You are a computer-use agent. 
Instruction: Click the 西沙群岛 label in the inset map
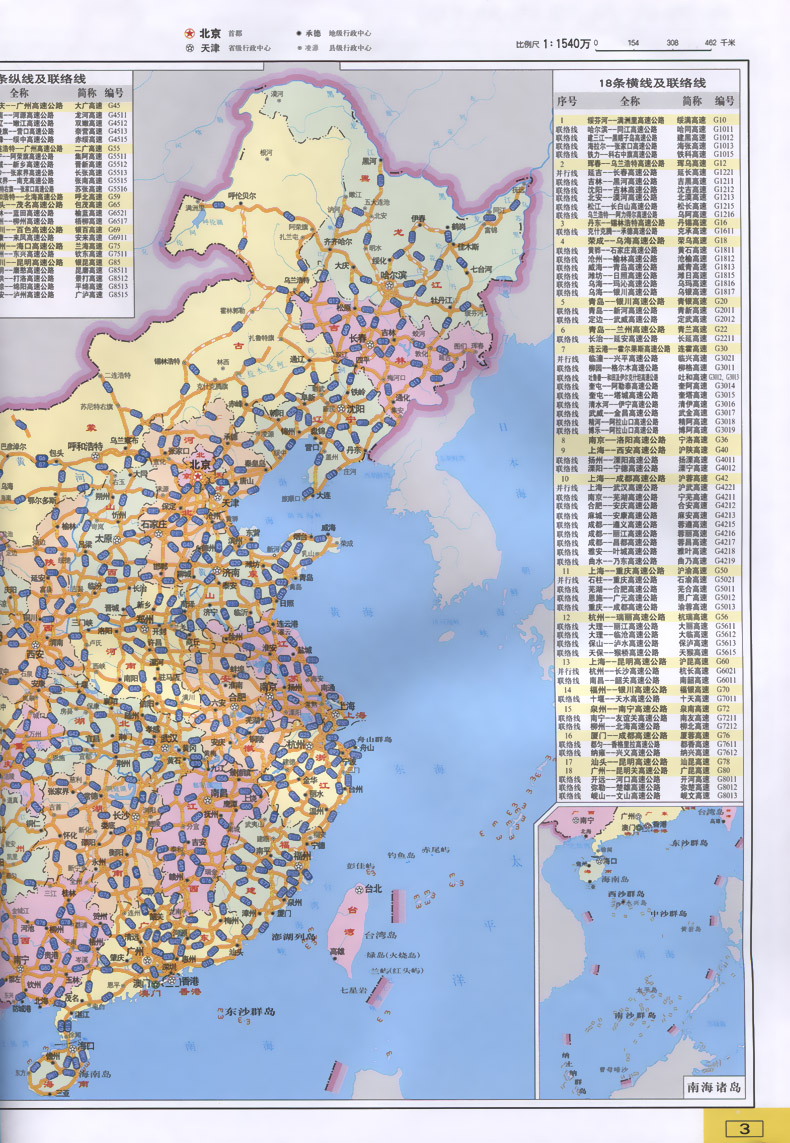tap(627, 894)
